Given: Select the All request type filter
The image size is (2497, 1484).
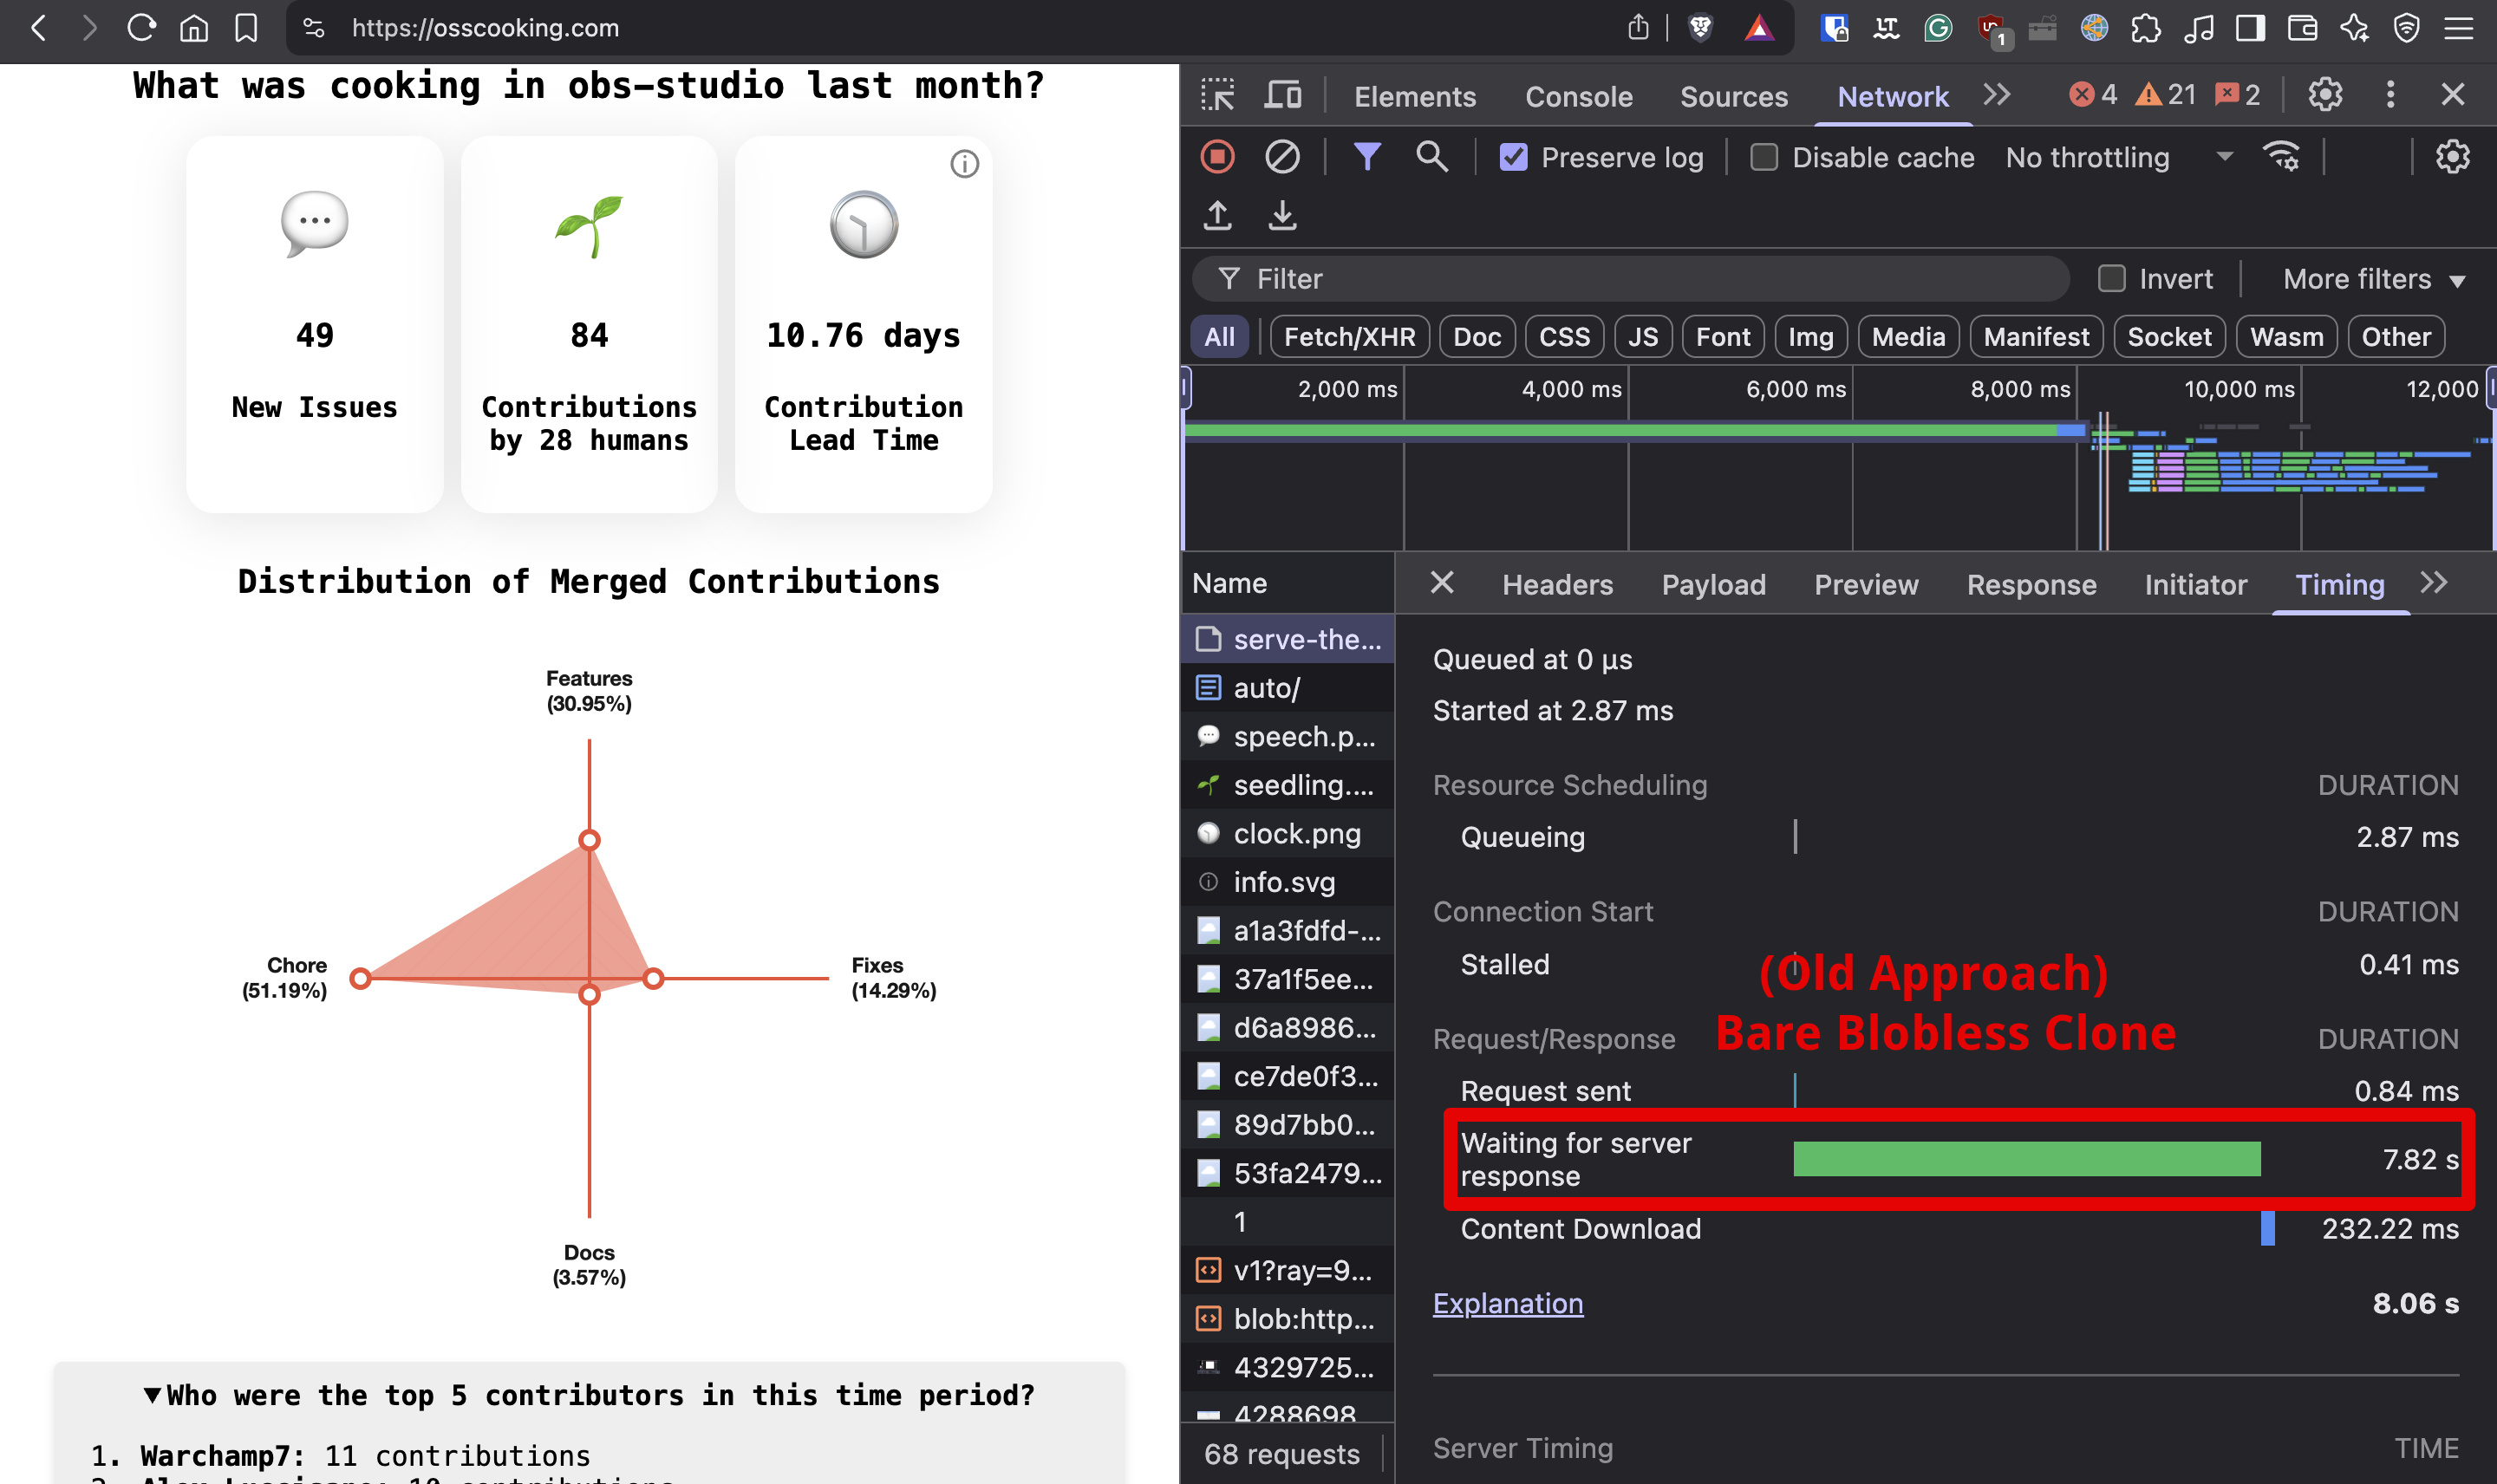Looking at the screenshot, I should coord(1219,337).
